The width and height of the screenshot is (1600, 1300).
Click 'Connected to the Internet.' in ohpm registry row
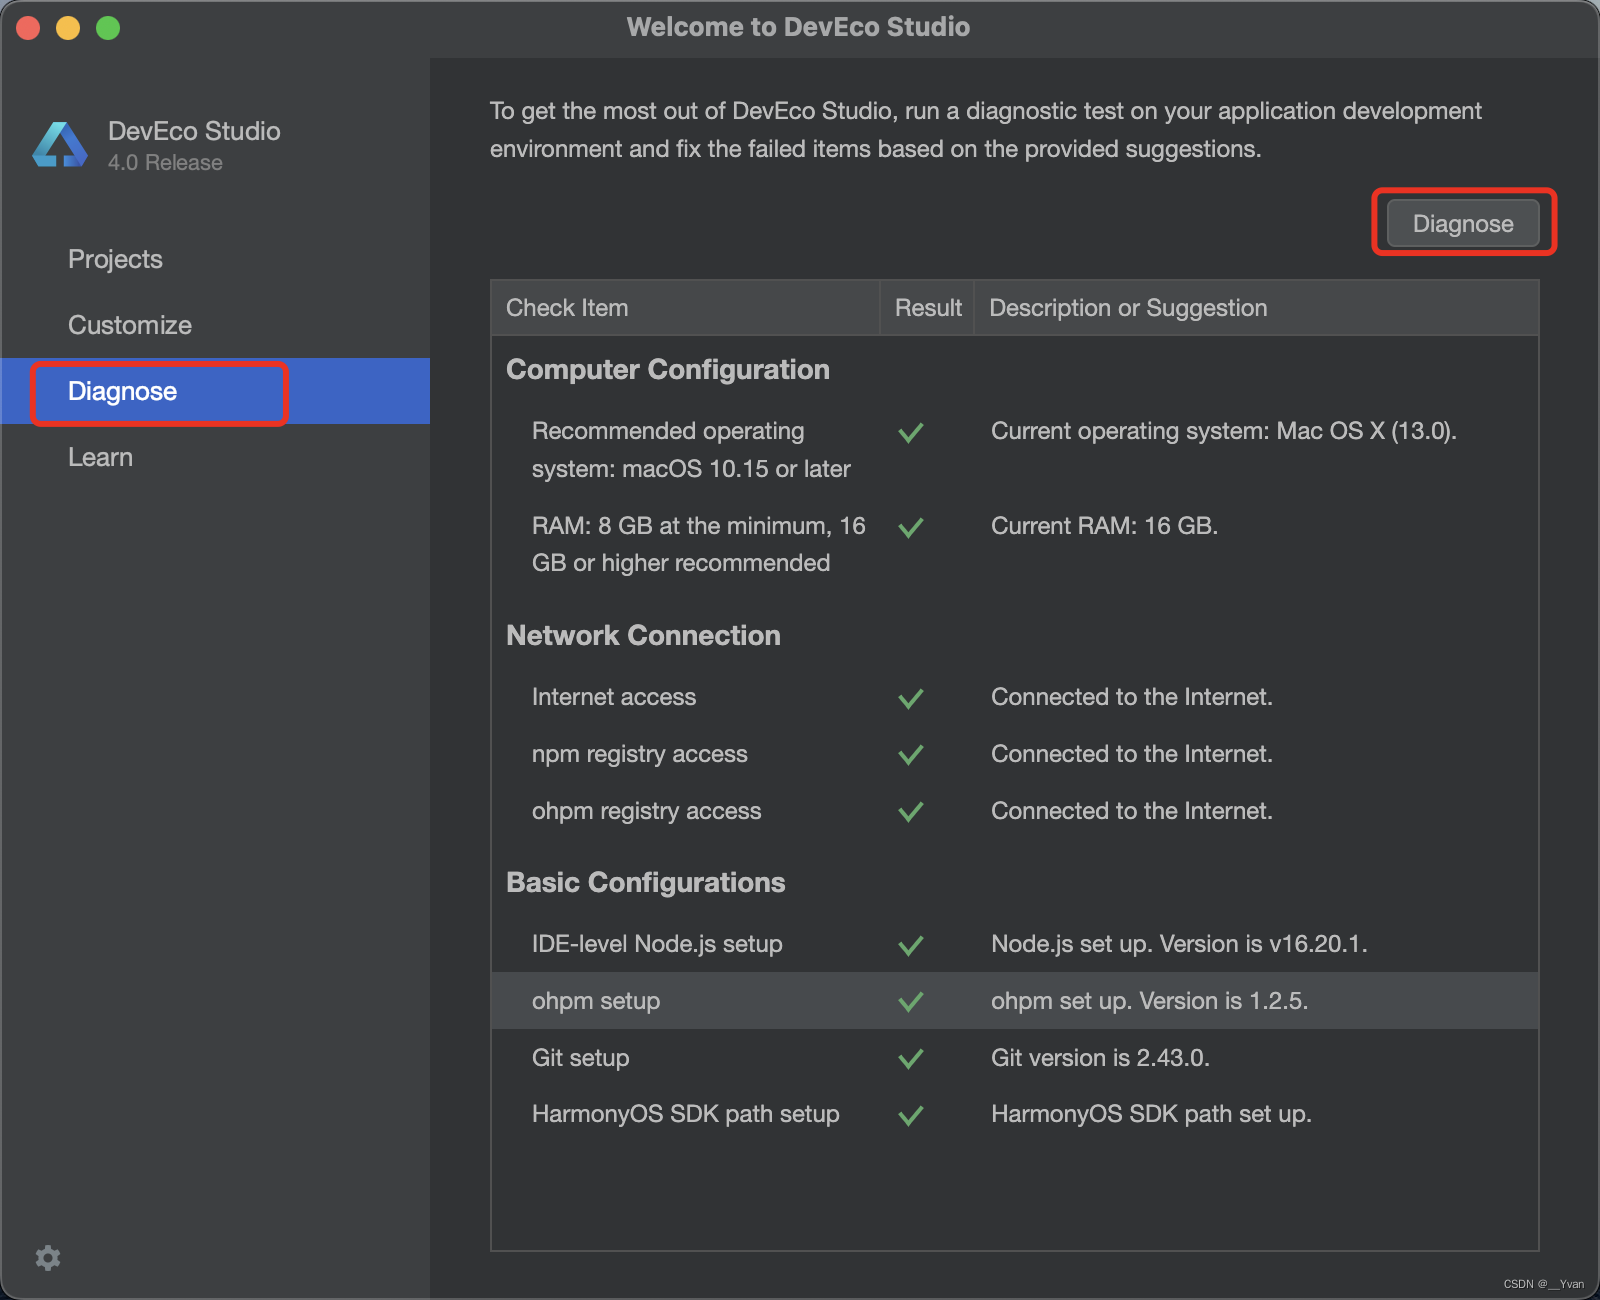click(1131, 811)
